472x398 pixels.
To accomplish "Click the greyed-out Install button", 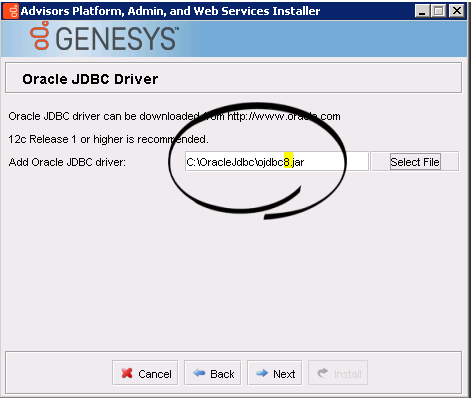I will pos(338,373).
